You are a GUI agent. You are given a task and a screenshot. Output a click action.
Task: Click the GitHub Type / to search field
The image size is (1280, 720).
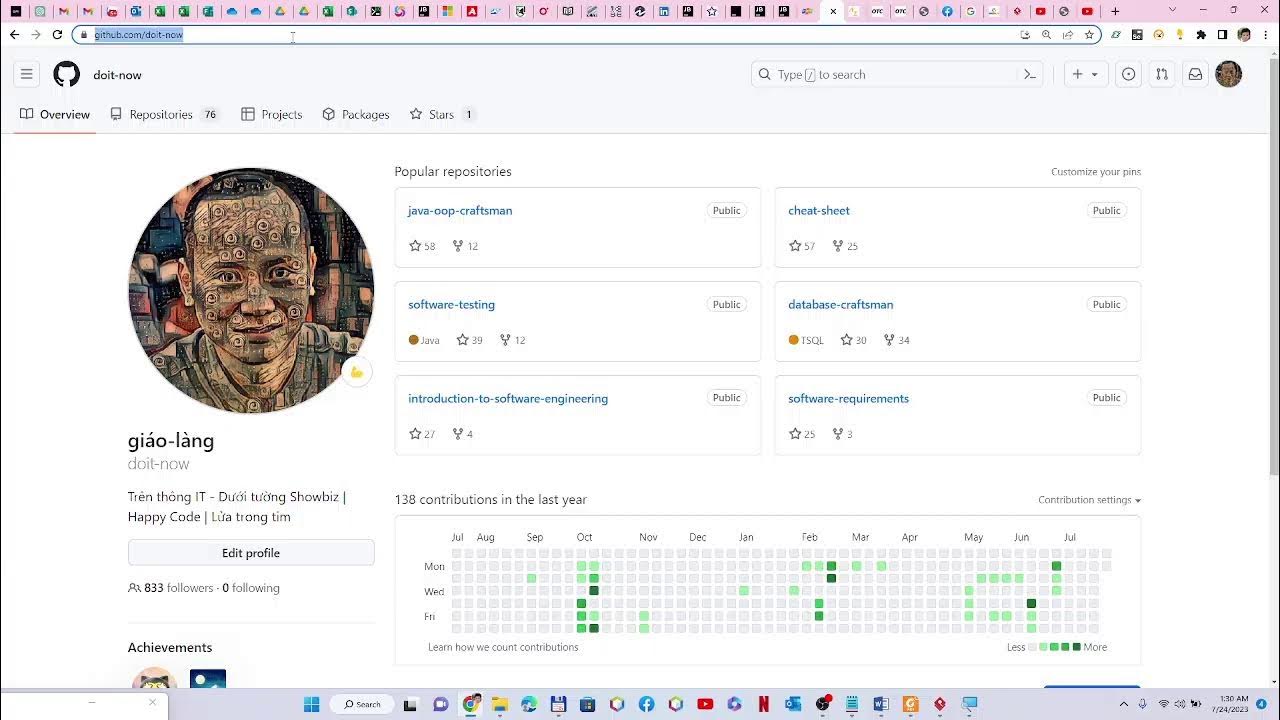coord(897,74)
